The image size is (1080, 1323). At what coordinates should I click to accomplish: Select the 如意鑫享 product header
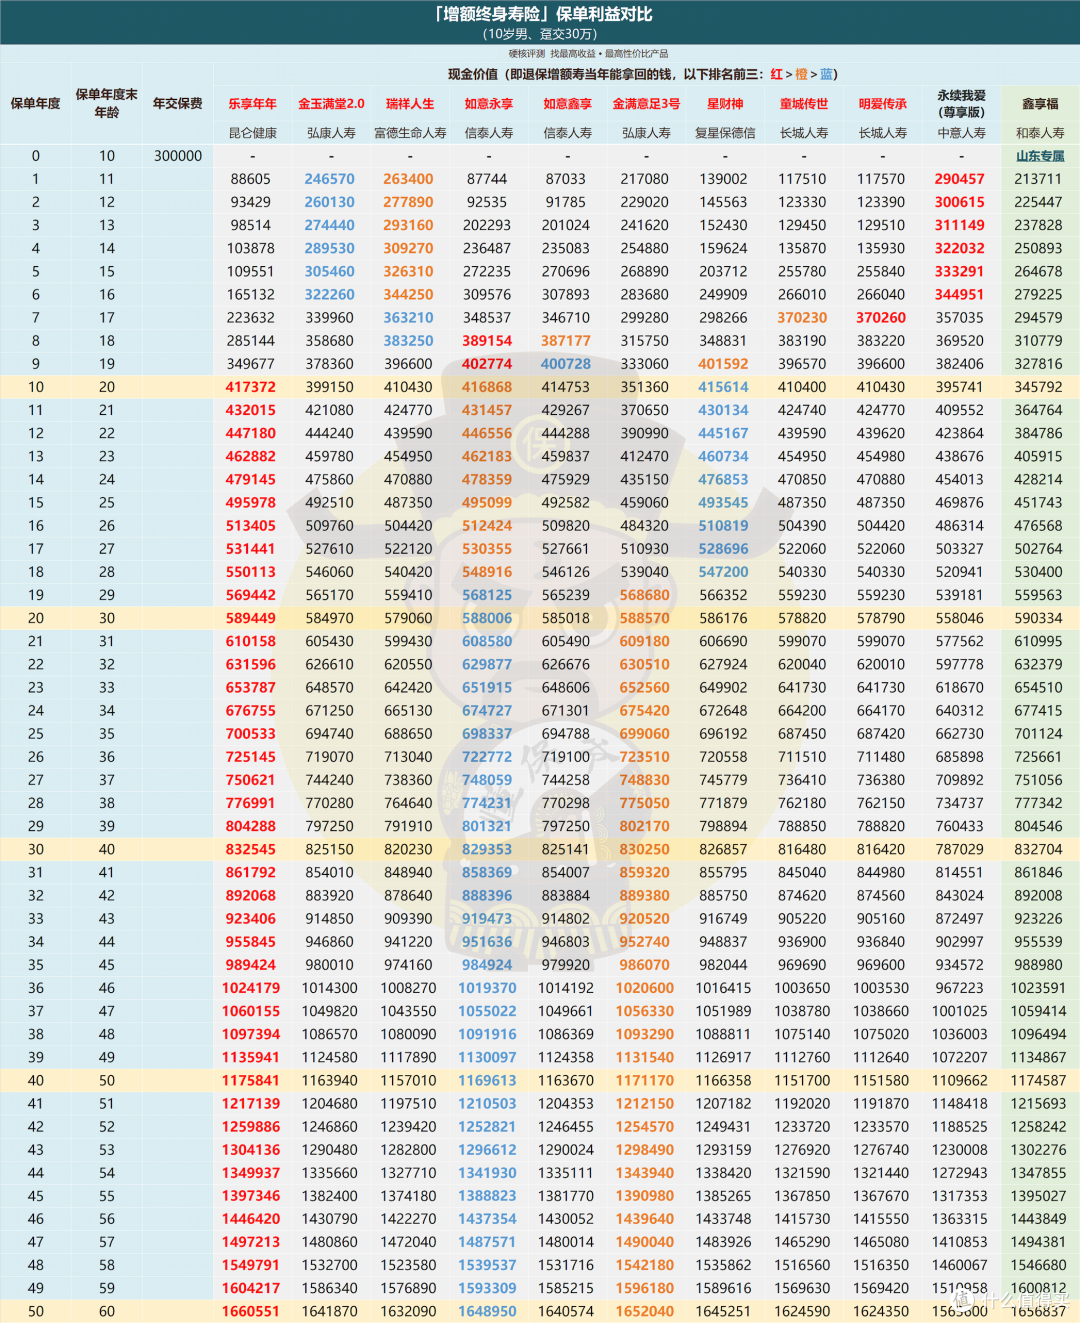coord(567,104)
